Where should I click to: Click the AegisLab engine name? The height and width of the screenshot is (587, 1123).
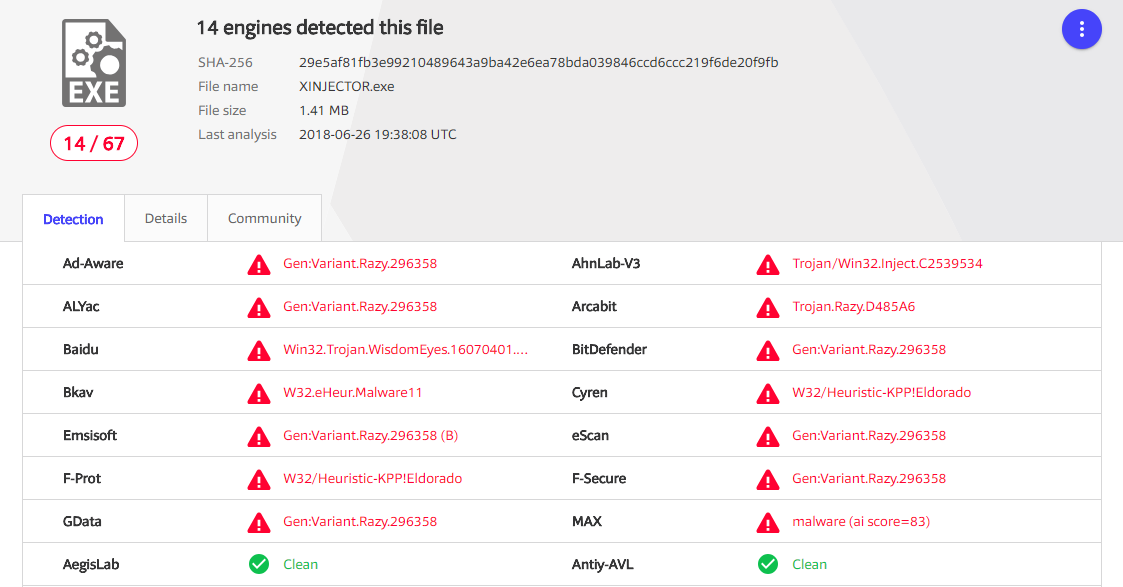coord(91,564)
